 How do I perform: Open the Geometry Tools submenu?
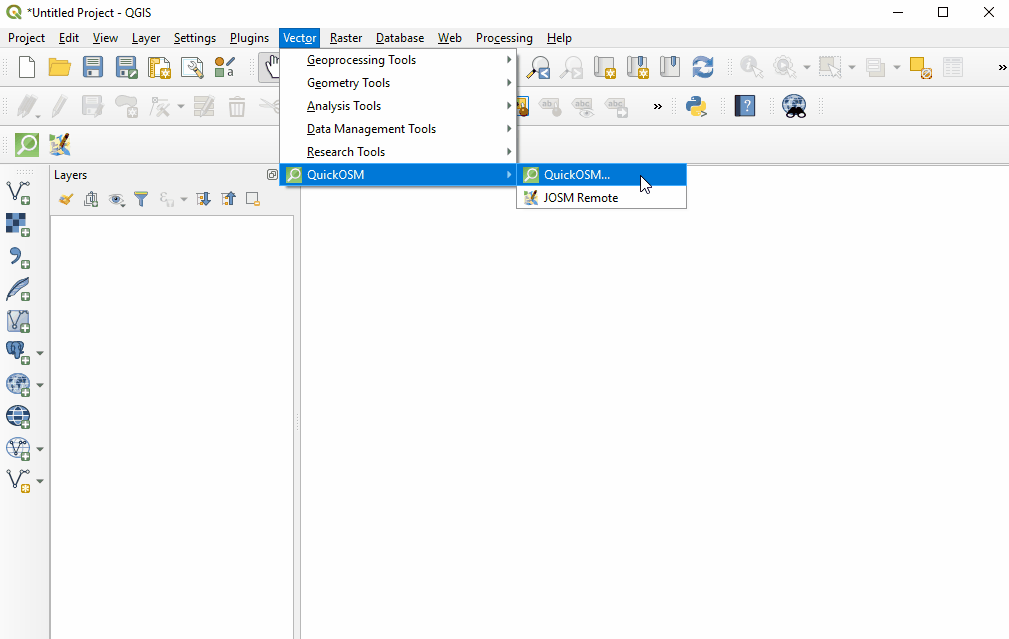398,83
